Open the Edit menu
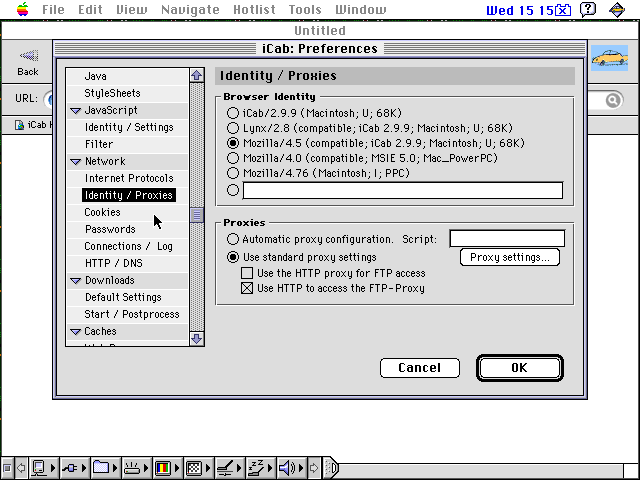 click(90, 9)
